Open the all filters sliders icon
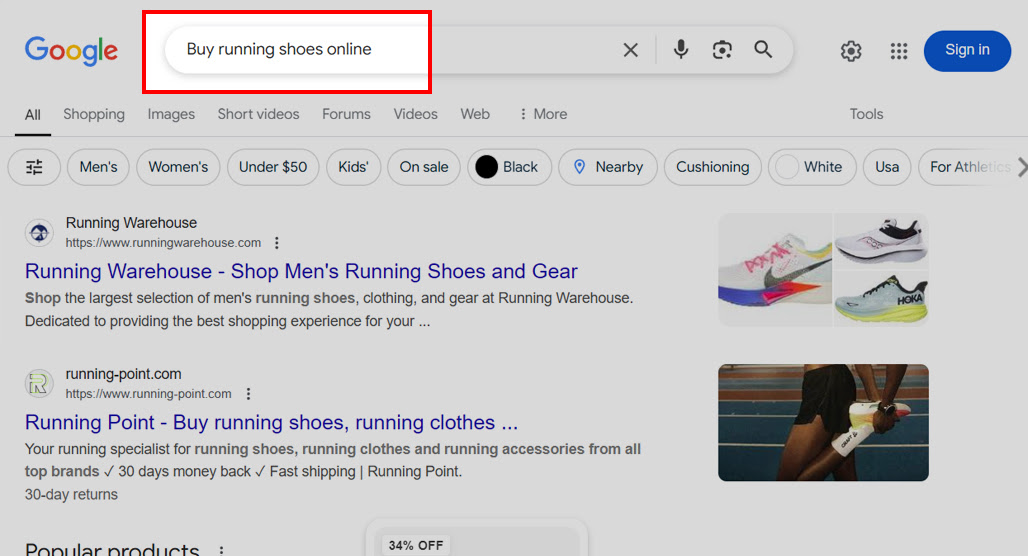The width and height of the screenshot is (1028, 556). pyautogui.click(x=34, y=167)
